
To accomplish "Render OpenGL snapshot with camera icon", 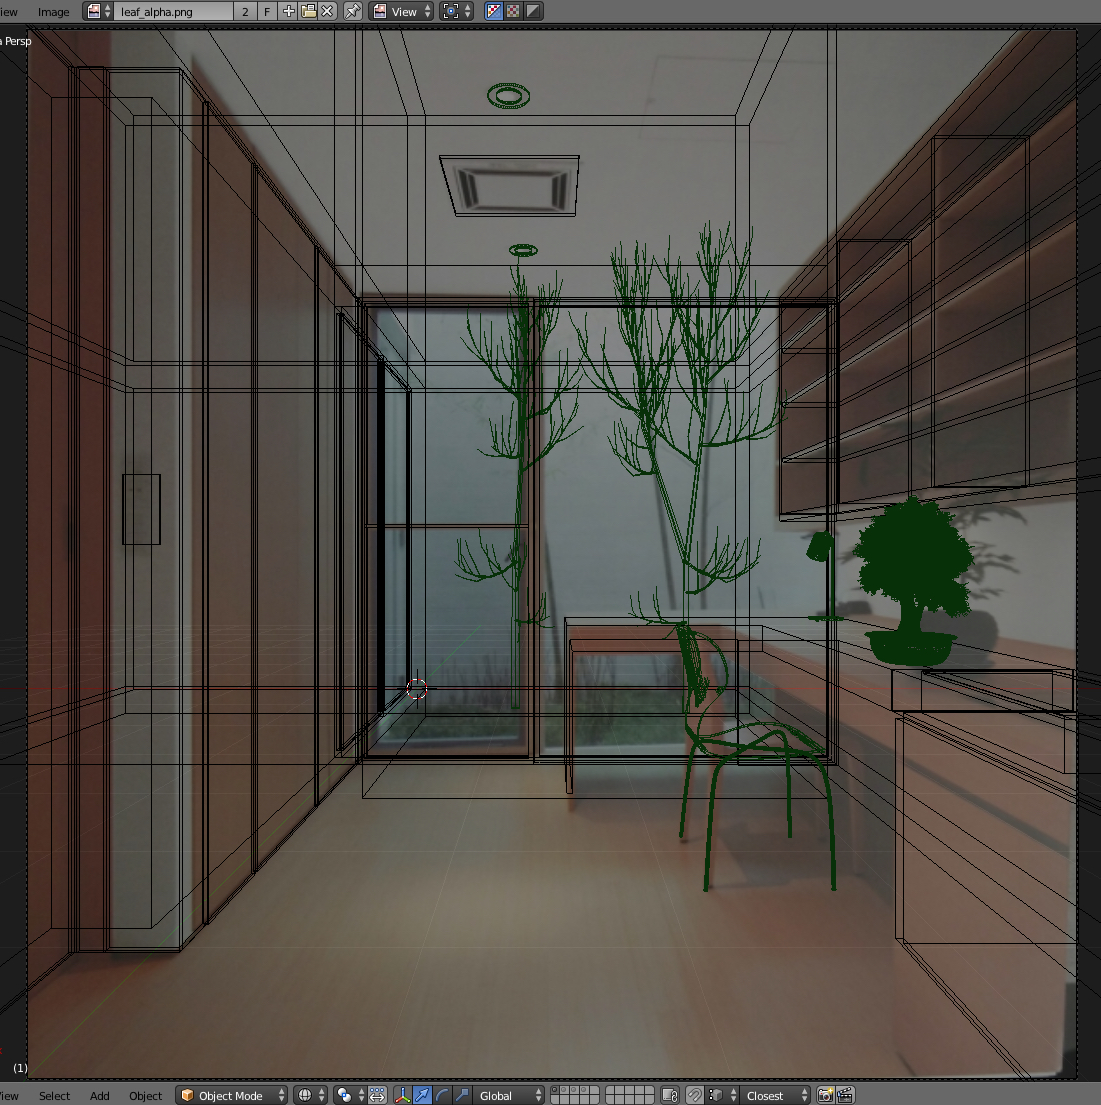I will pos(825,1095).
